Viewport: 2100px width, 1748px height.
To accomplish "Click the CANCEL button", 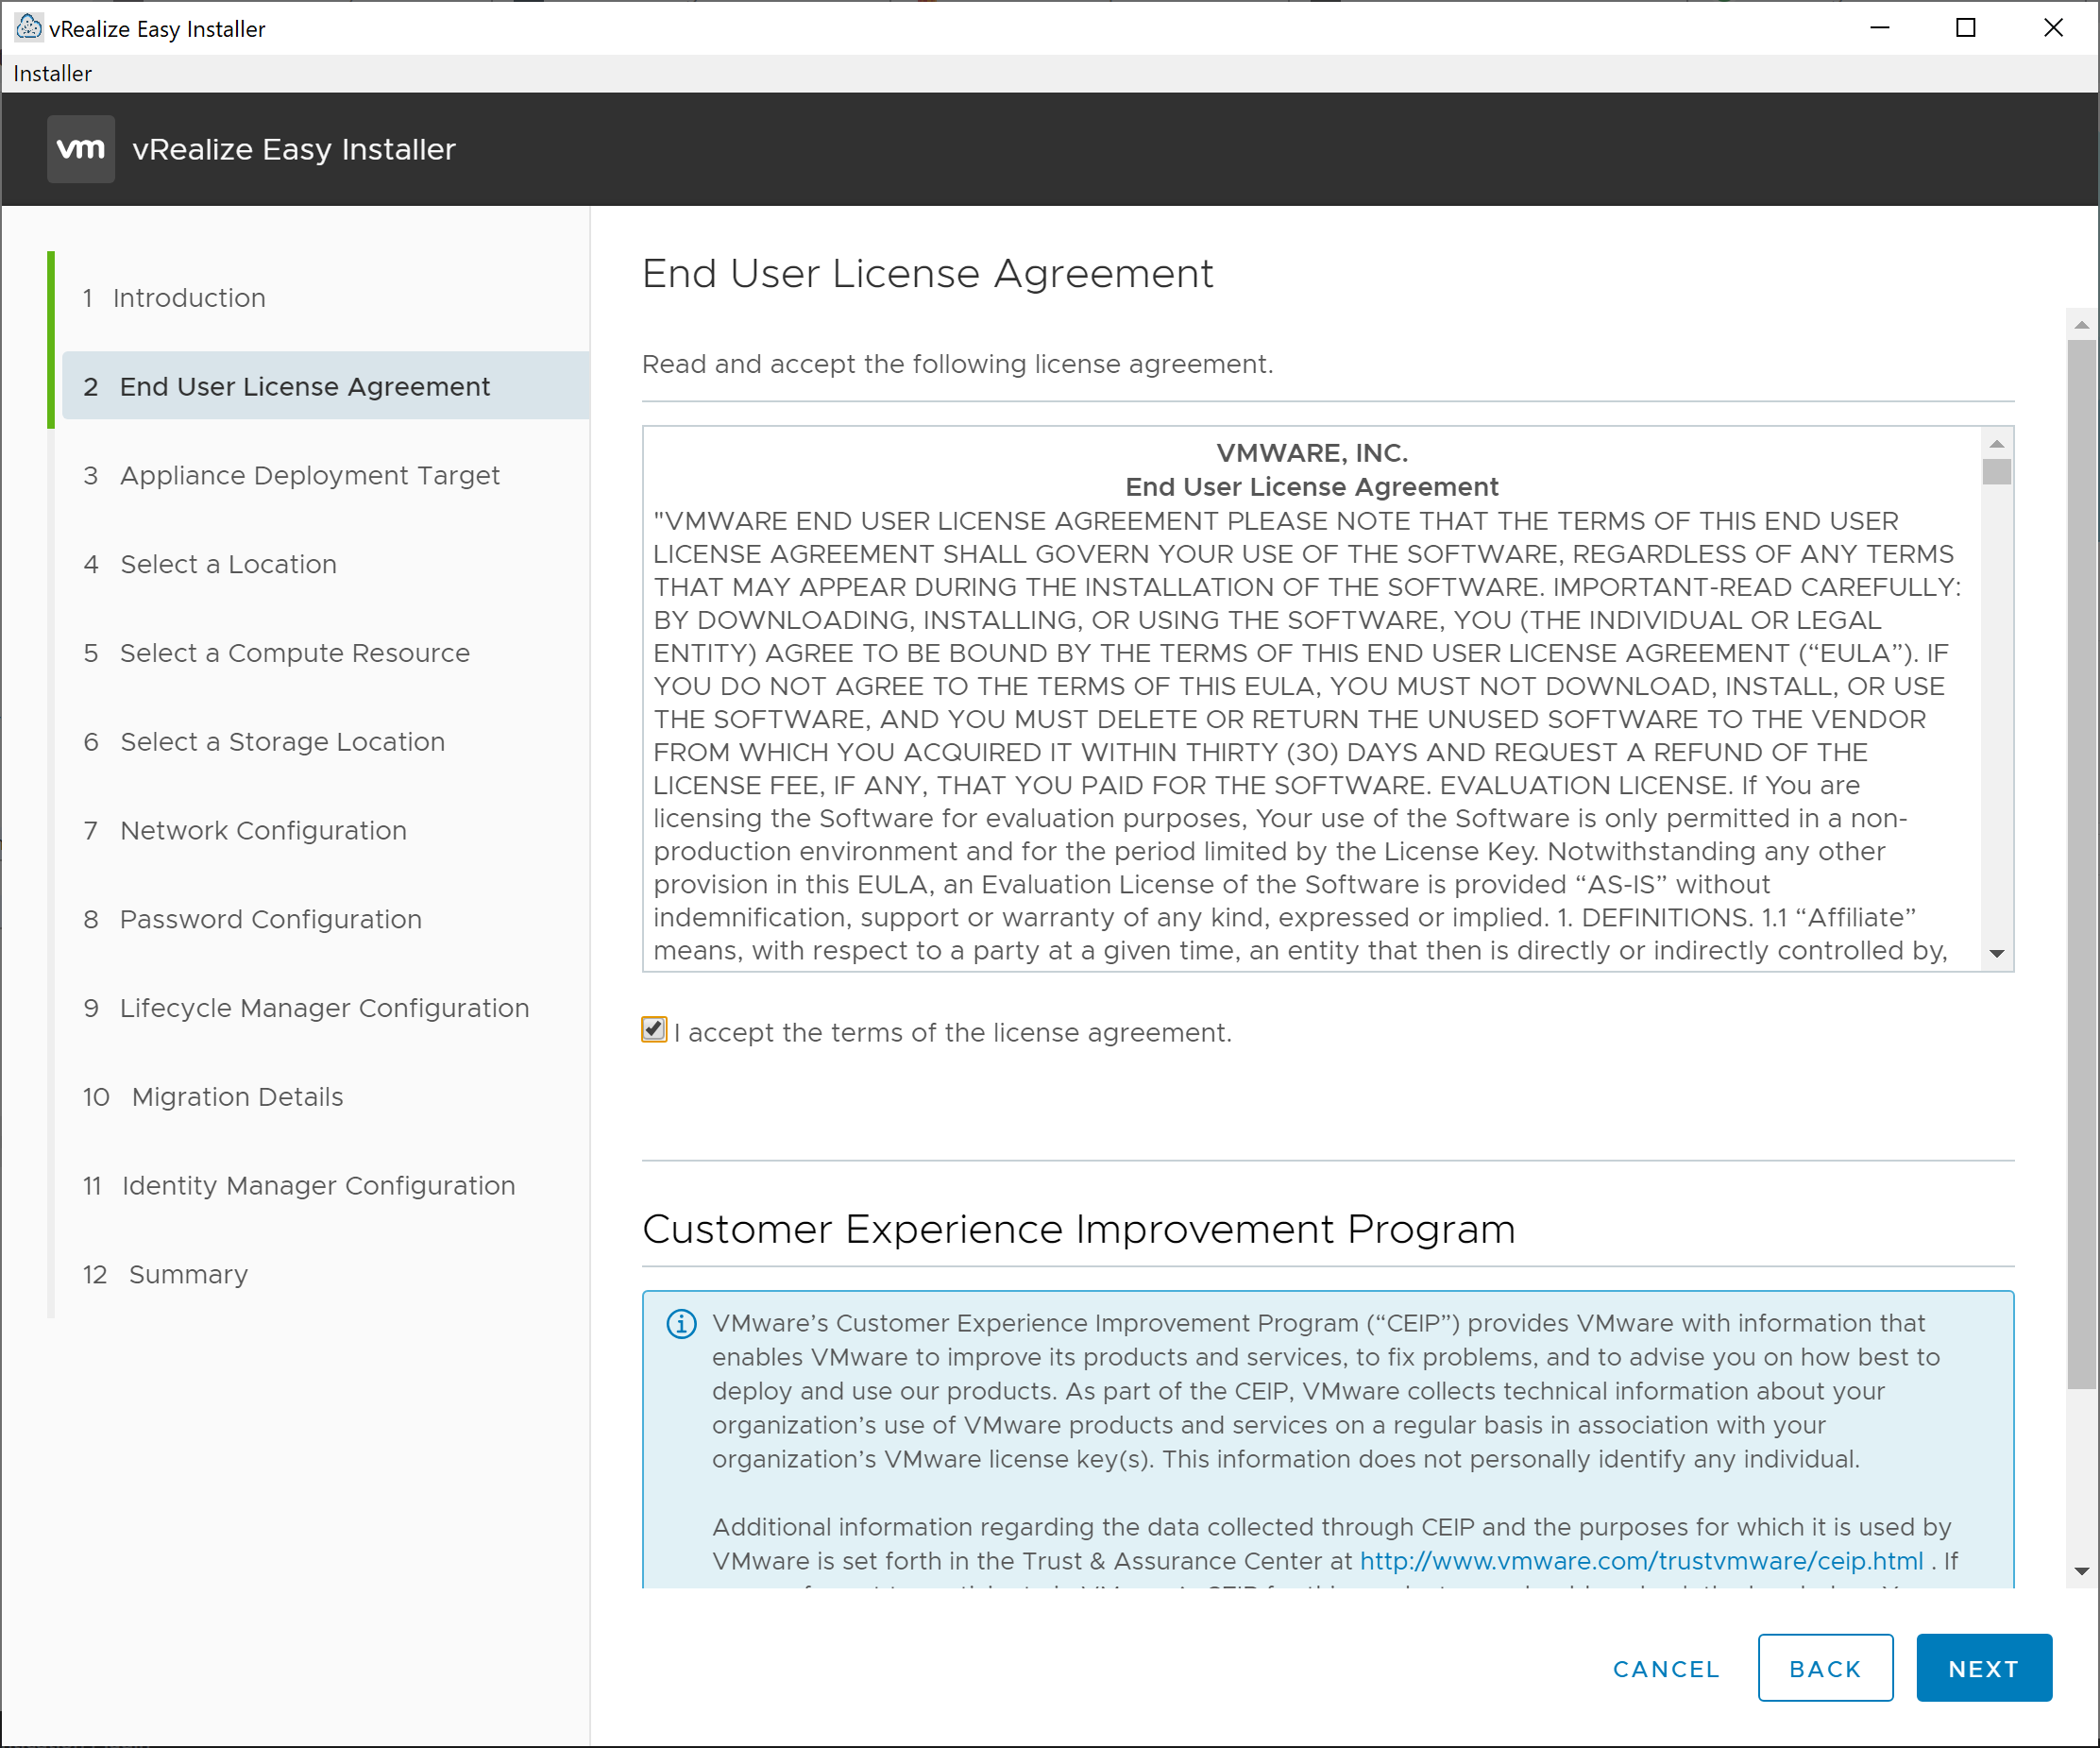I will coord(1666,1668).
